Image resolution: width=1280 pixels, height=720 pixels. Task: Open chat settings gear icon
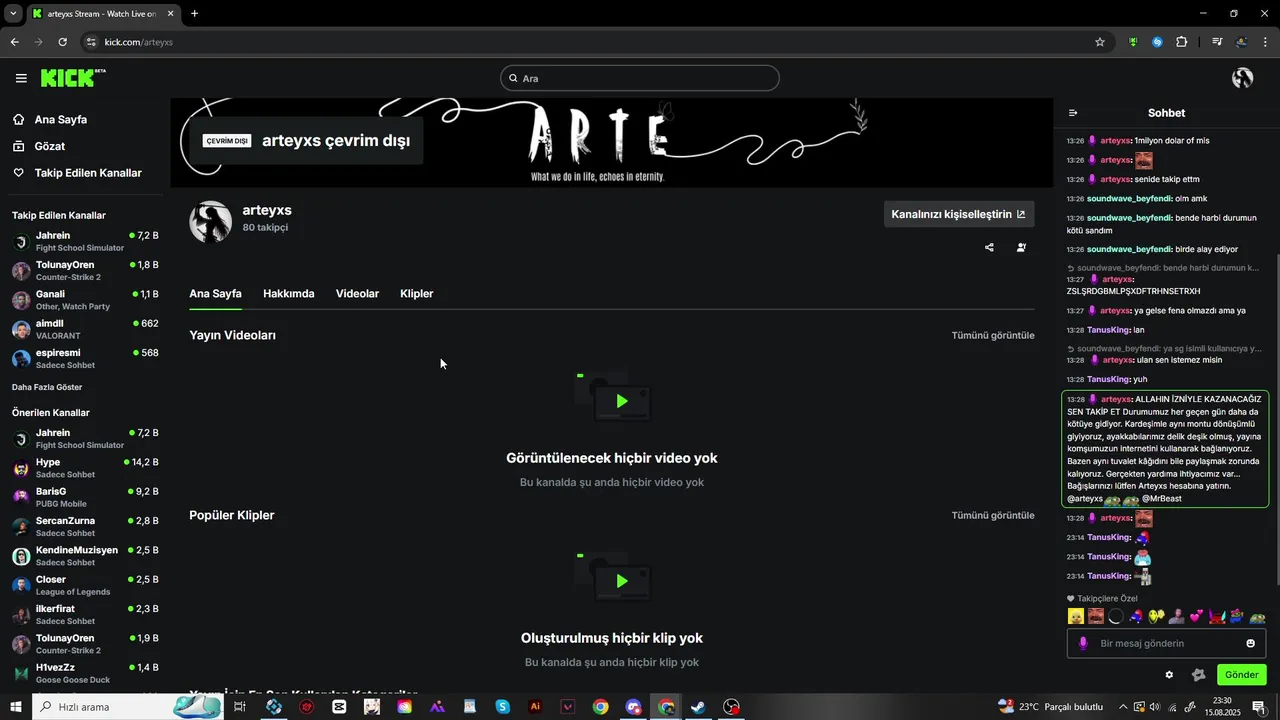[1169, 675]
